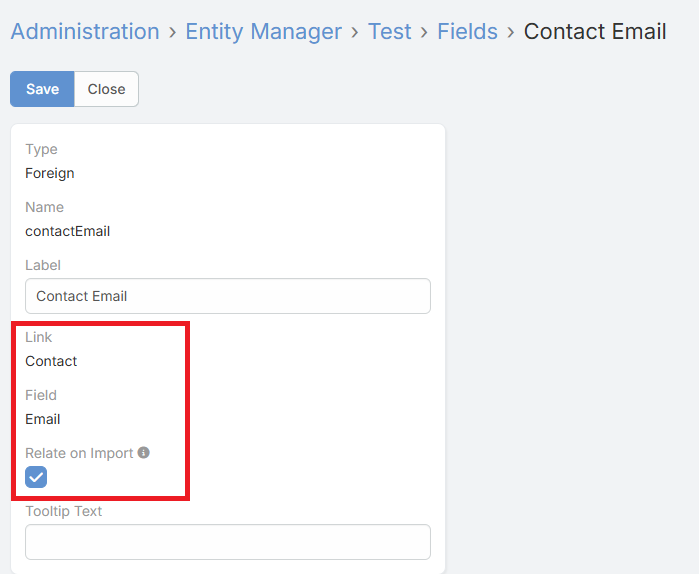Go to the Administration breadcrumb

coord(85,32)
